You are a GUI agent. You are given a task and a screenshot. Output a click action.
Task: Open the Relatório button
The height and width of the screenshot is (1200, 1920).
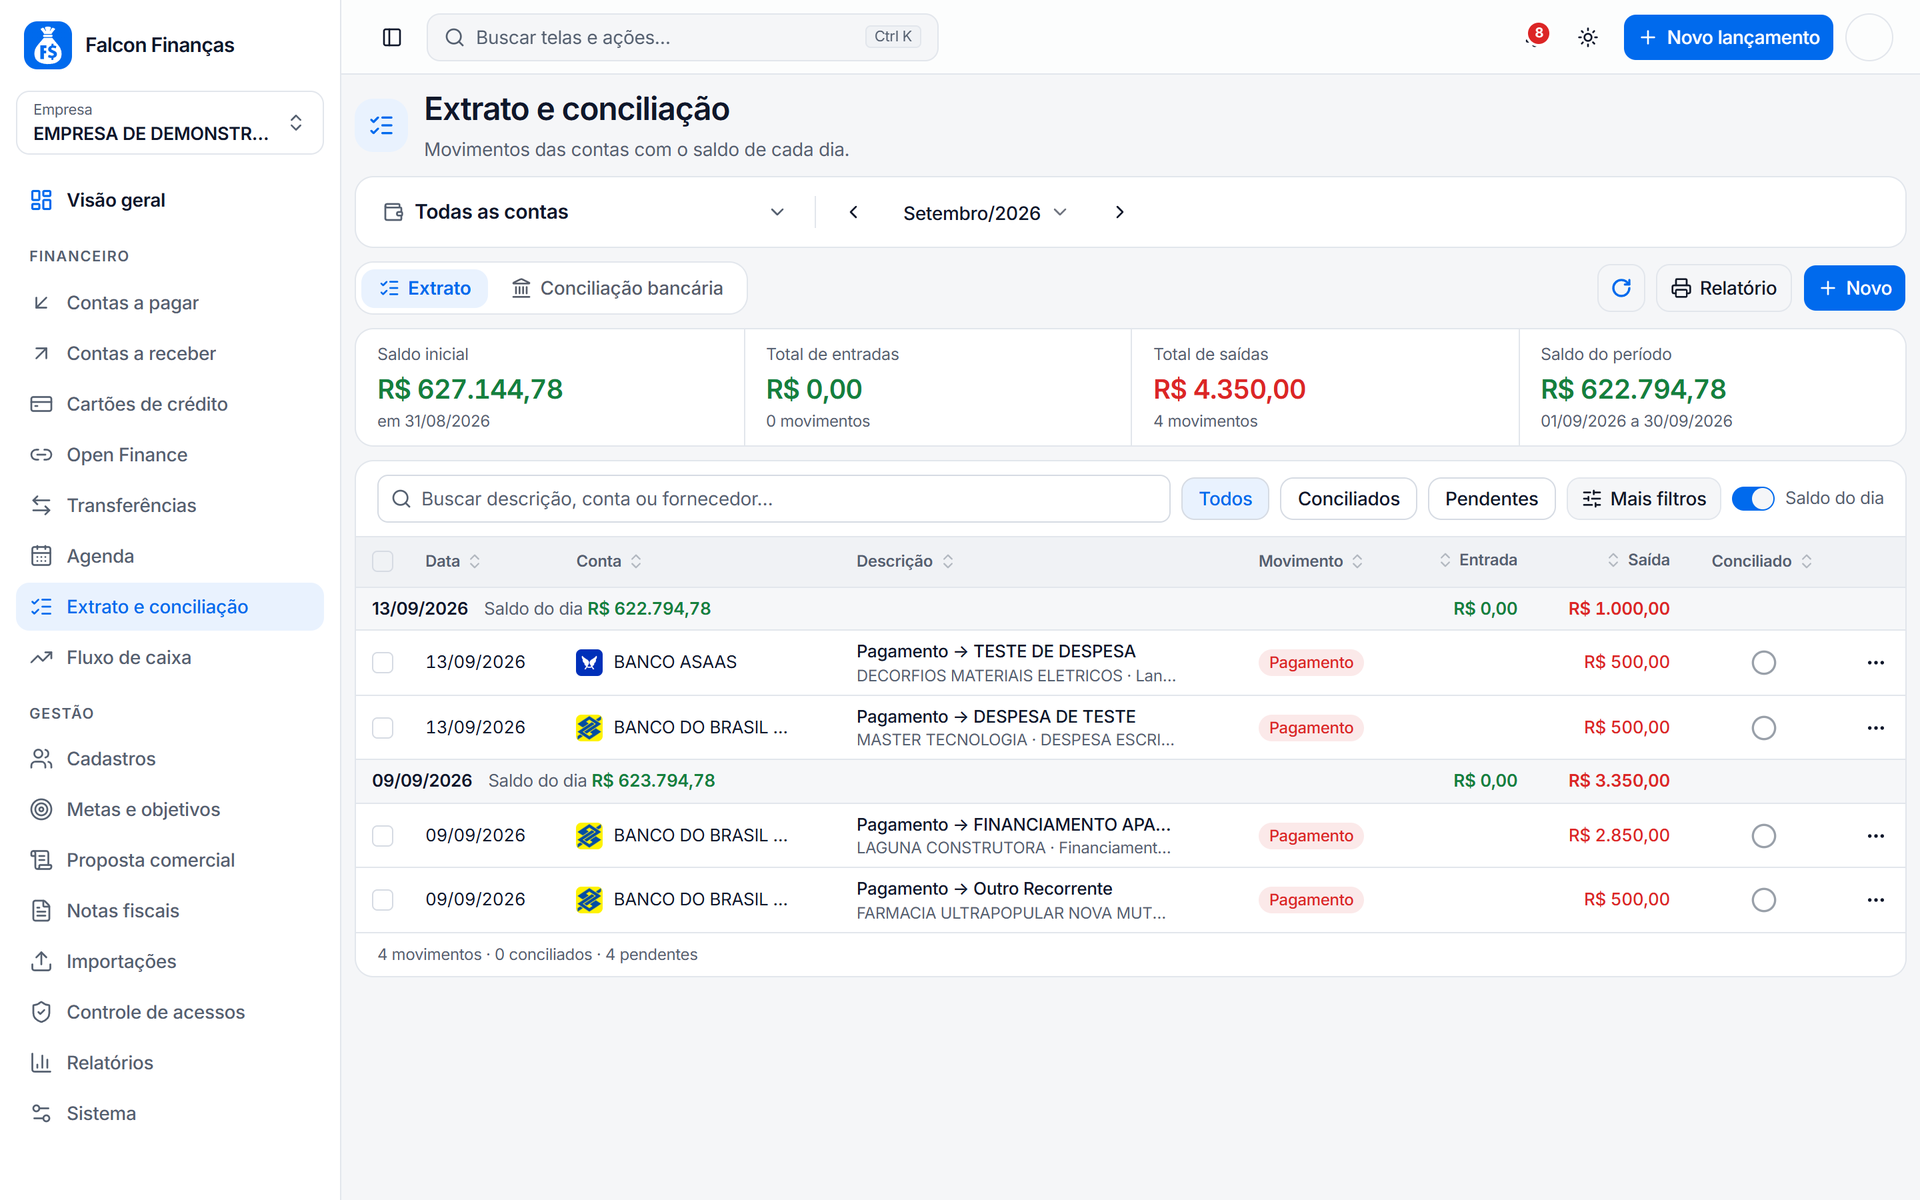1724,288
